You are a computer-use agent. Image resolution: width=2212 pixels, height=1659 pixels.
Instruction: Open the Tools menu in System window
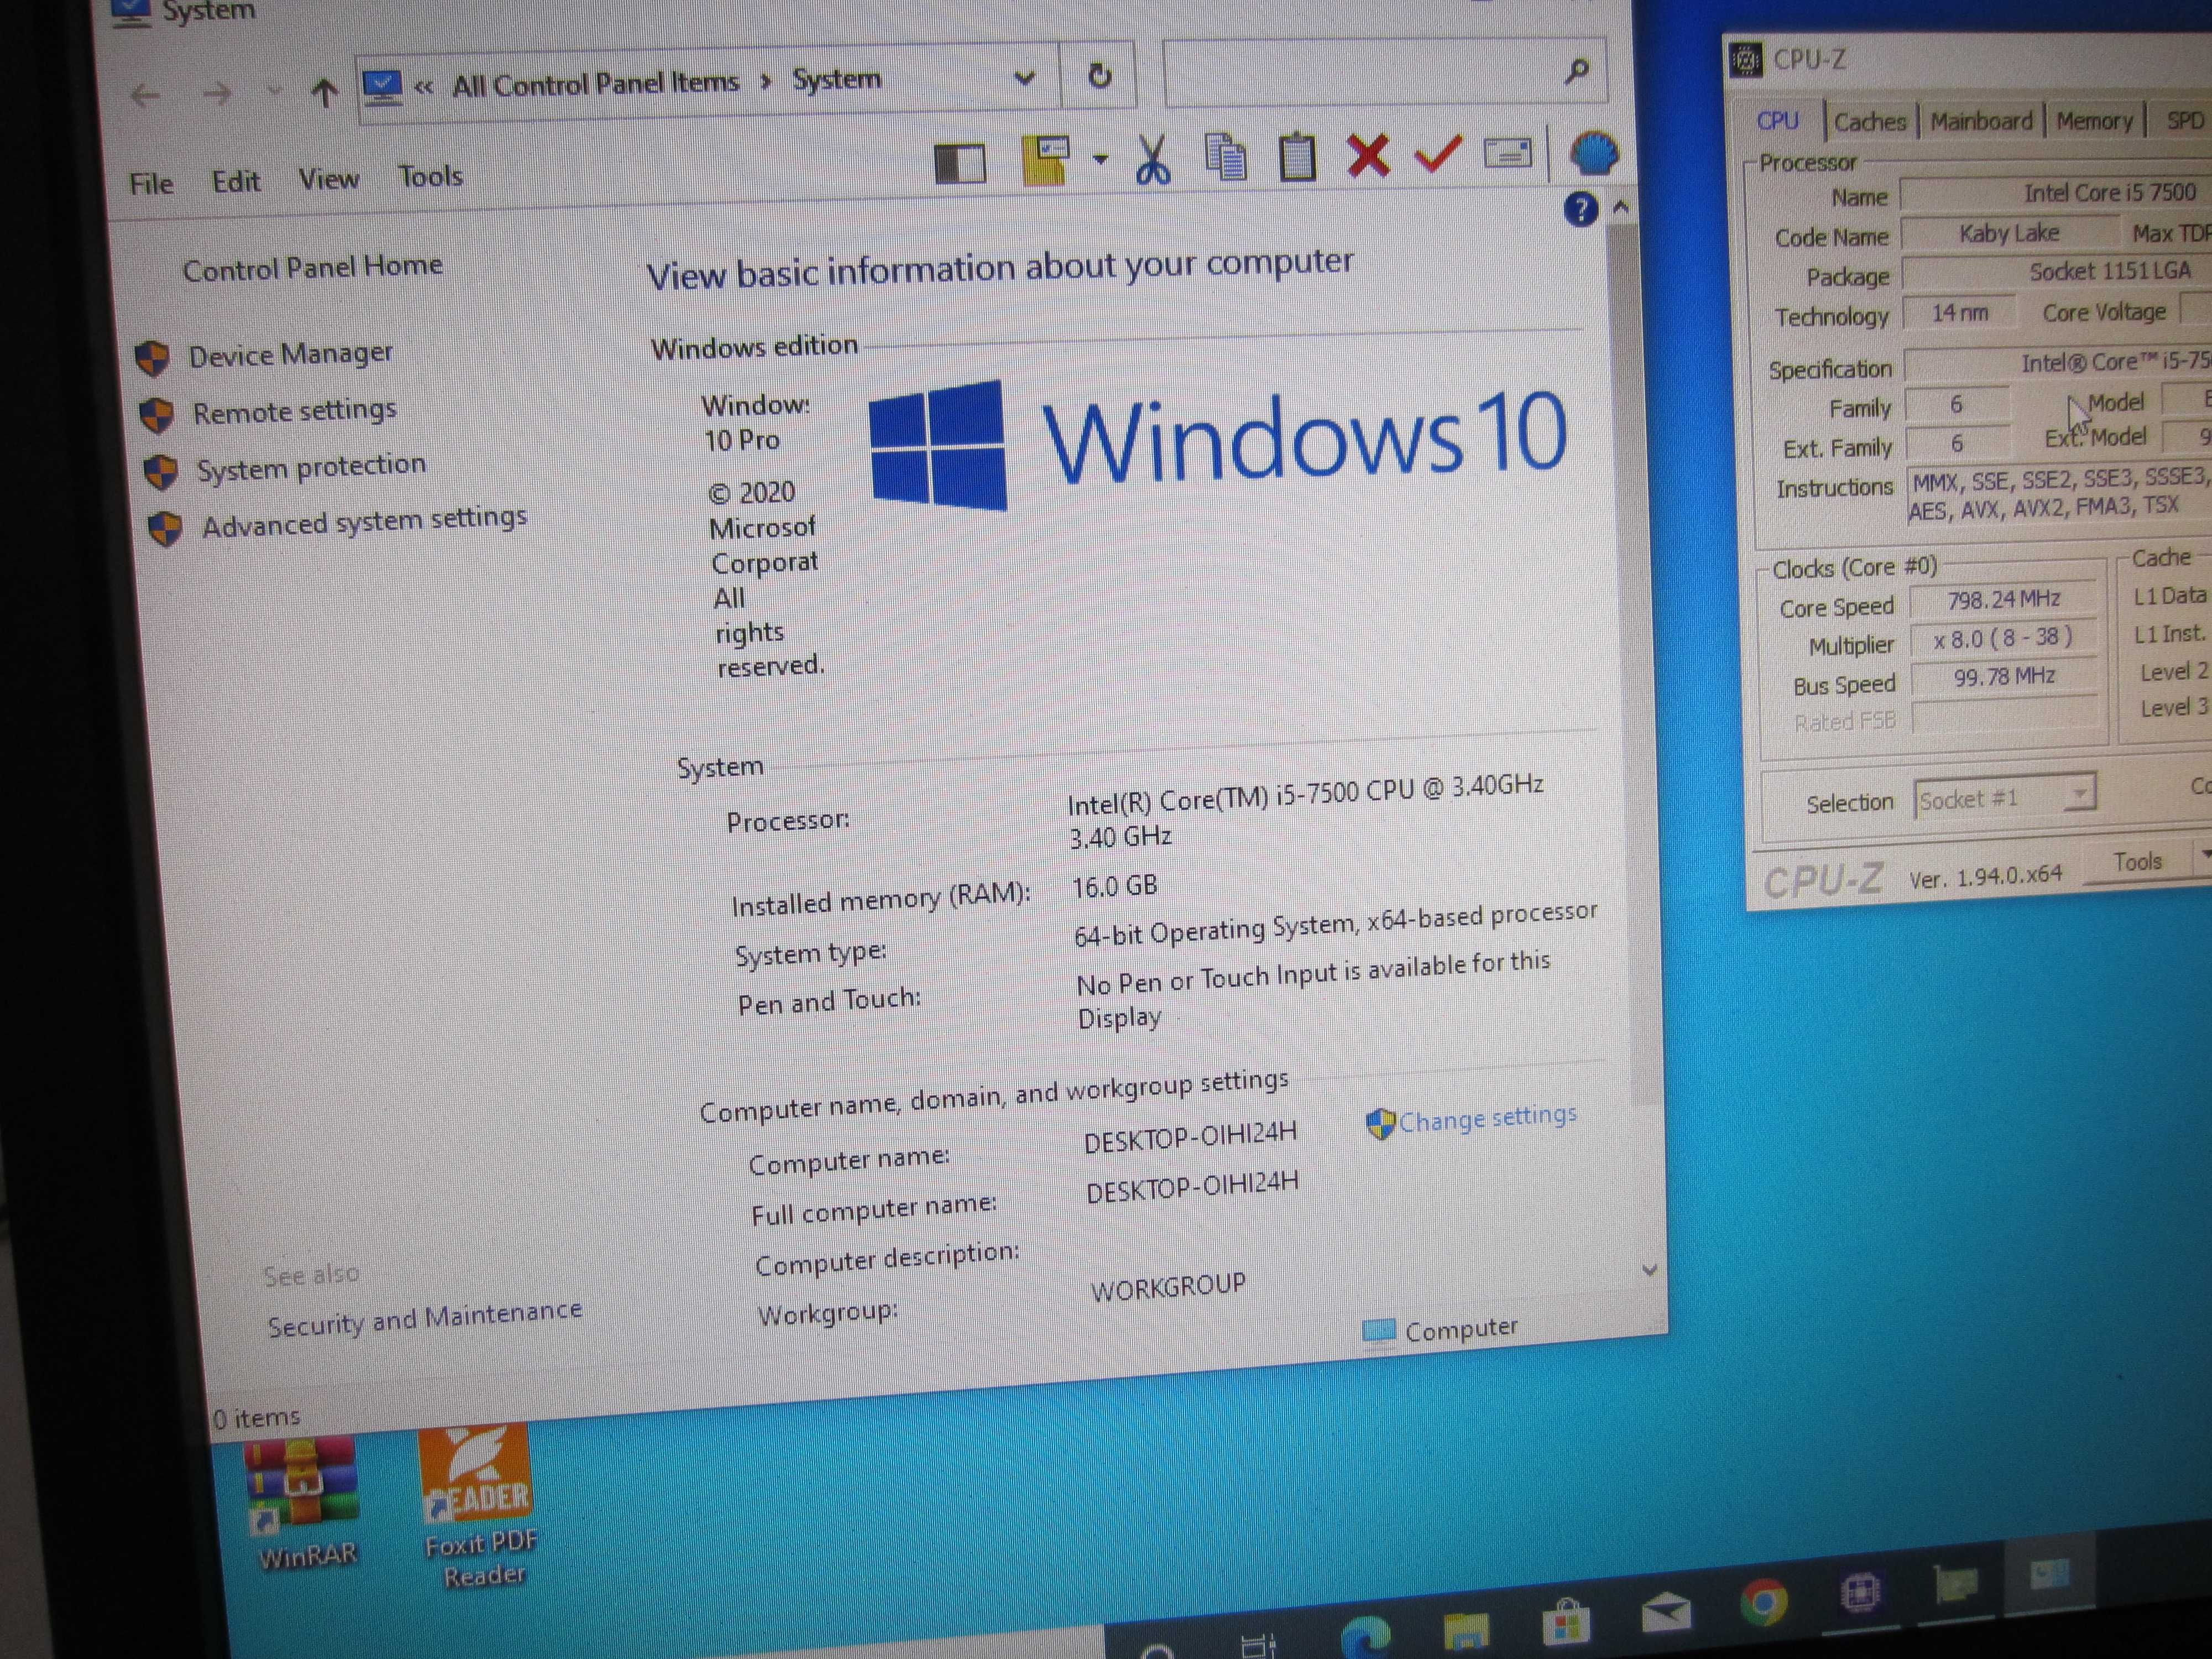(431, 176)
